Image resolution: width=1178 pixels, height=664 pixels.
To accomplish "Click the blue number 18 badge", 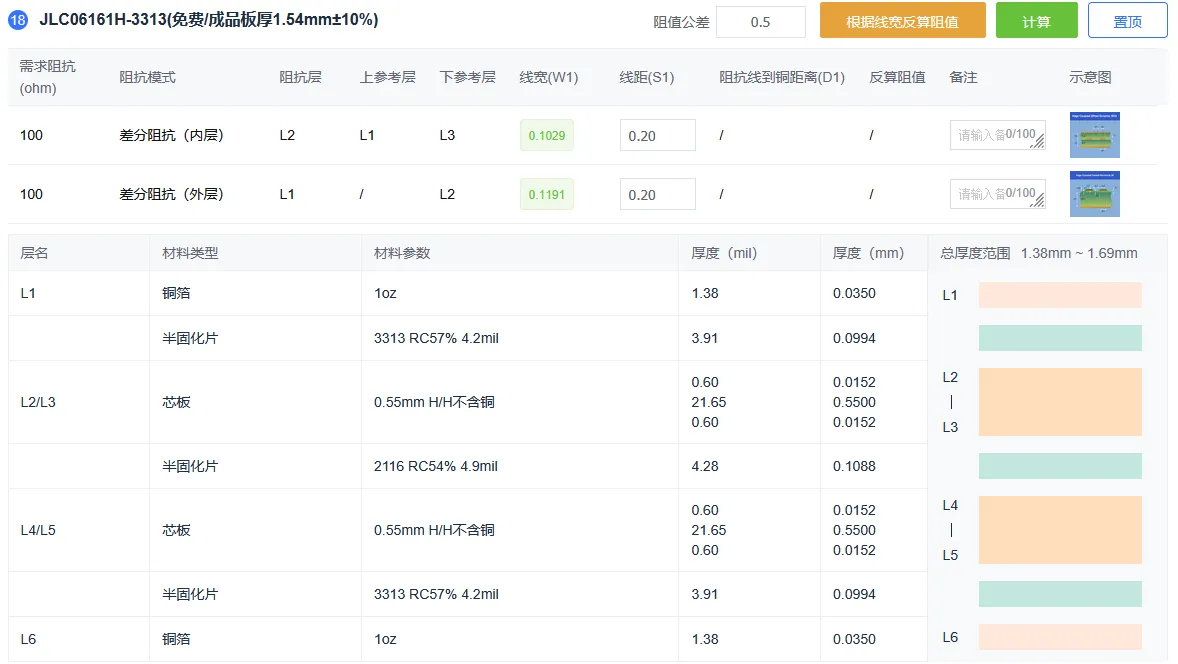I will pos(18,20).
